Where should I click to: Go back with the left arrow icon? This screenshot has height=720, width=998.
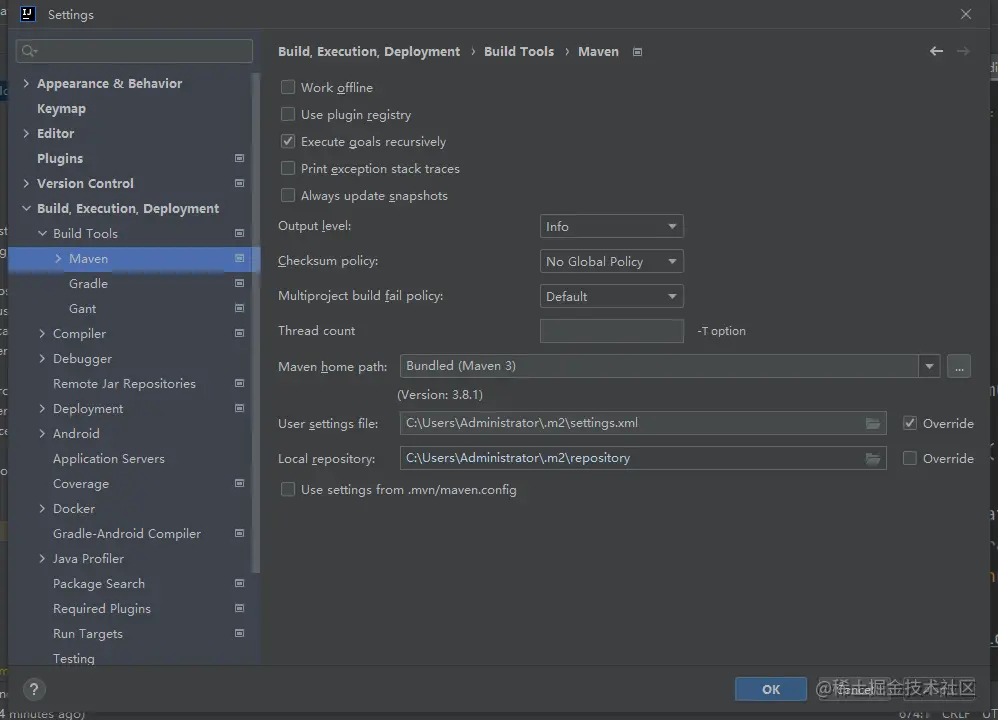(x=936, y=51)
